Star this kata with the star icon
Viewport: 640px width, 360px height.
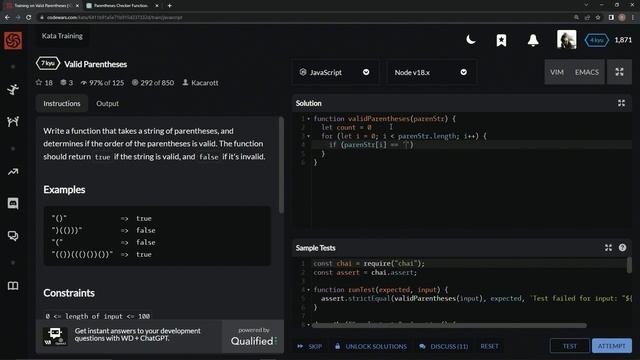coord(39,82)
